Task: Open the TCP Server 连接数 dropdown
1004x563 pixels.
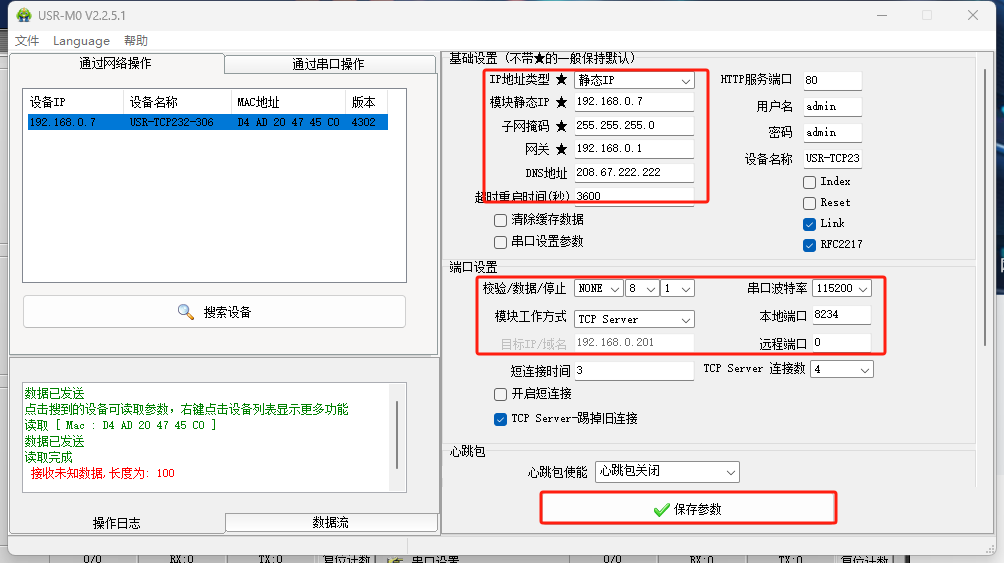Action: 841,370
